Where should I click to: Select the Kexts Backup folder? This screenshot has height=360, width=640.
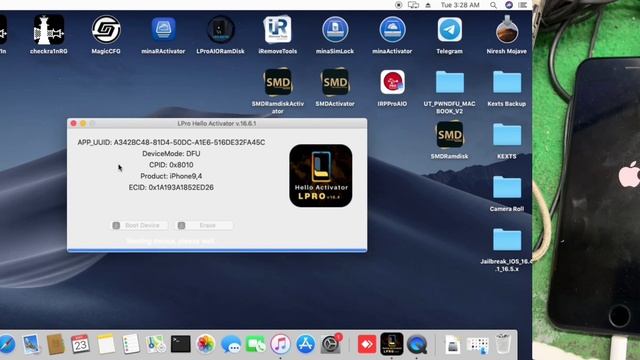coord(507,82)
